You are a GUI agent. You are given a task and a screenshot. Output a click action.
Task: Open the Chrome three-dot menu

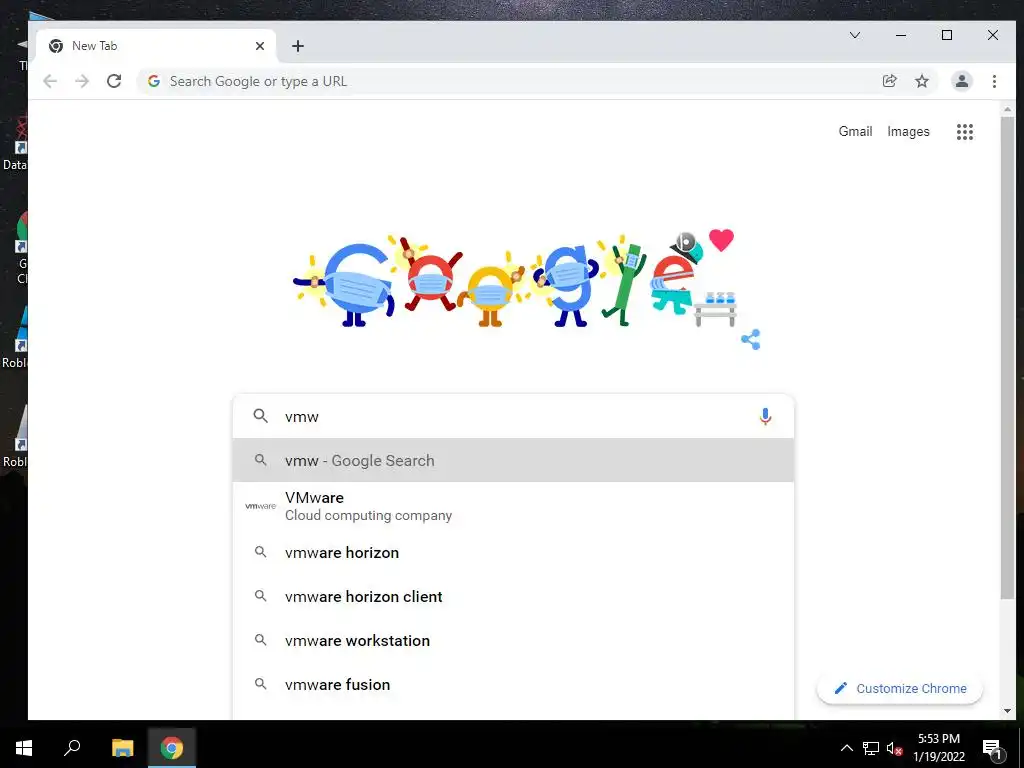994,81
